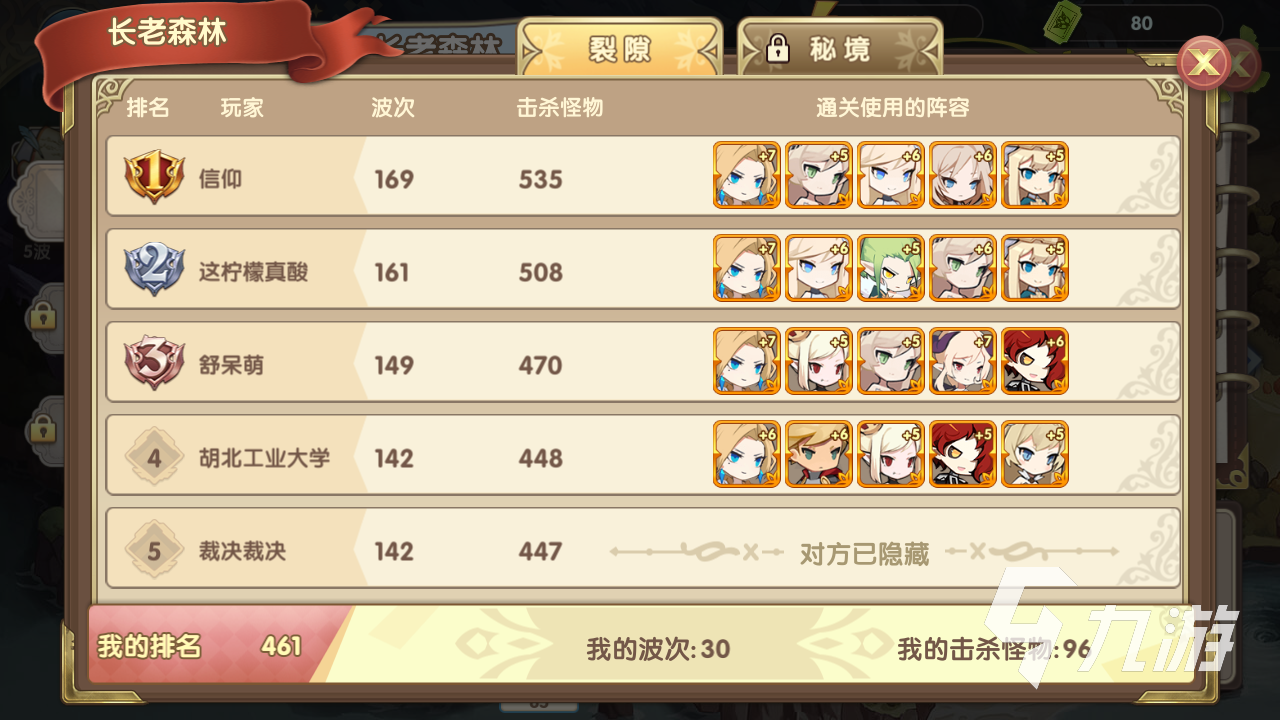Viewport: 1280px width, 720px height.
Task: Select the rank 4 diamond badge
Action: click(154, 457)
